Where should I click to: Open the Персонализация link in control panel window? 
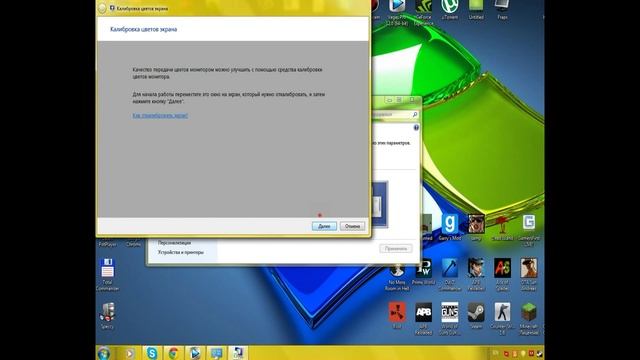click(174, 242)
